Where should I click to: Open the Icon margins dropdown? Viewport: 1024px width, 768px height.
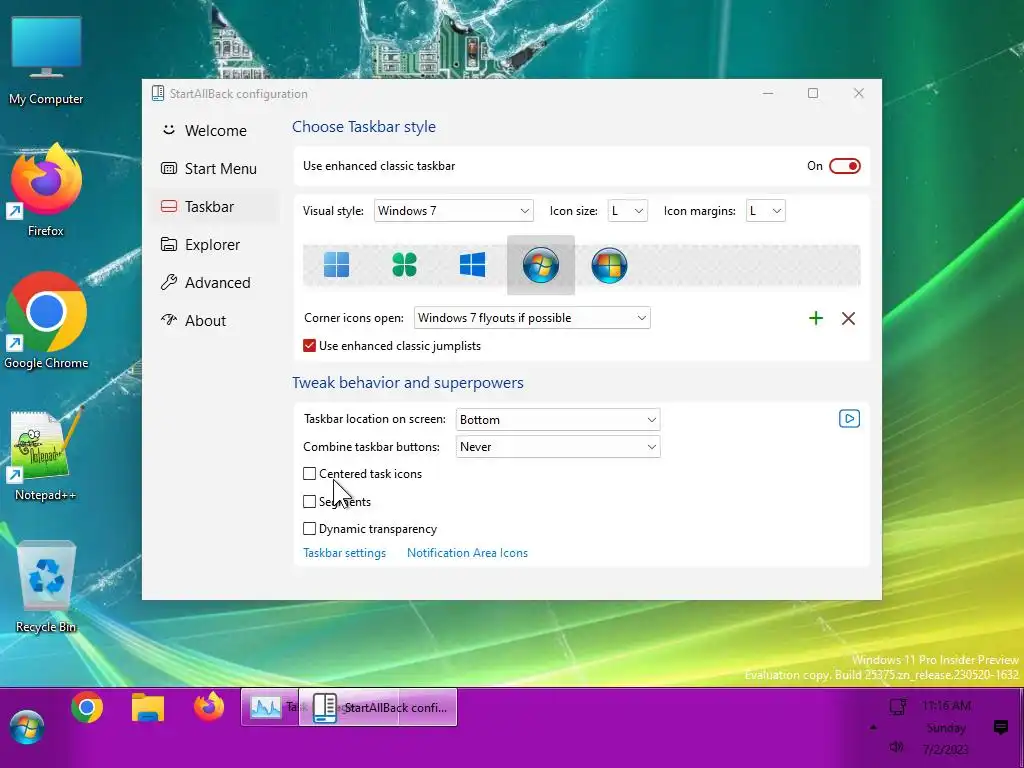pos(765,211)
